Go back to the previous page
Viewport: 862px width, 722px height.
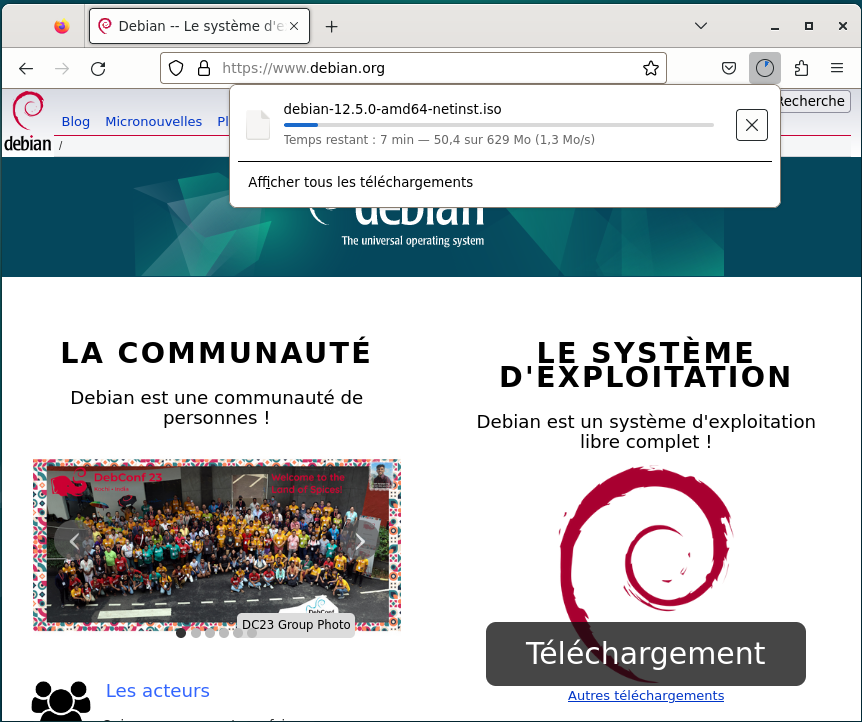pos(26,68)
